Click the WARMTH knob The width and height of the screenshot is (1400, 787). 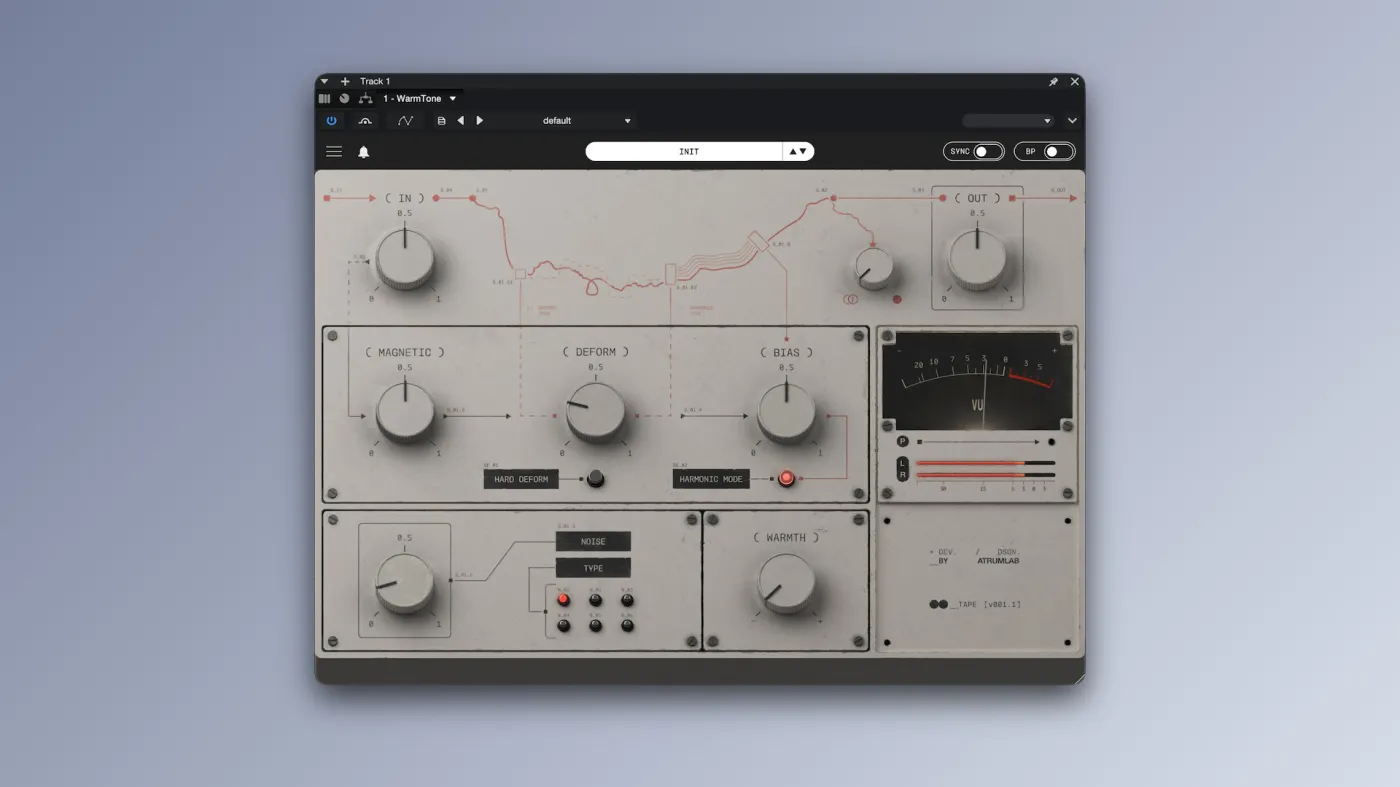click(x=786, y=583)
